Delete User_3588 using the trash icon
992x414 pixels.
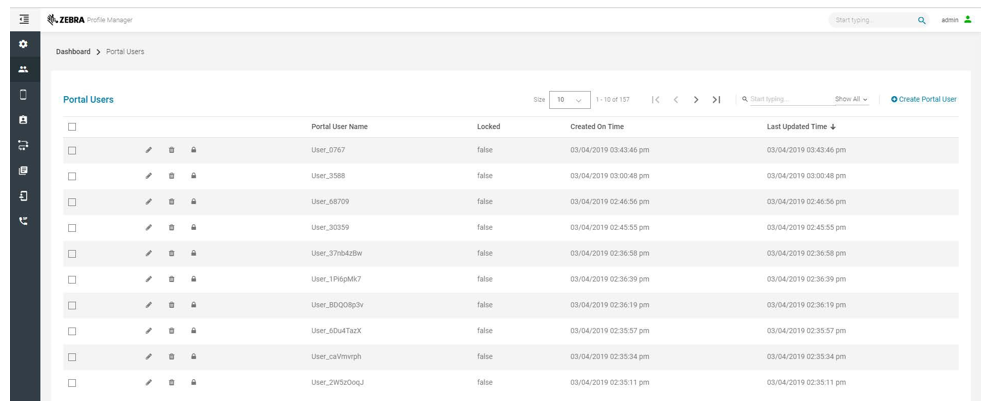(171, 176)
